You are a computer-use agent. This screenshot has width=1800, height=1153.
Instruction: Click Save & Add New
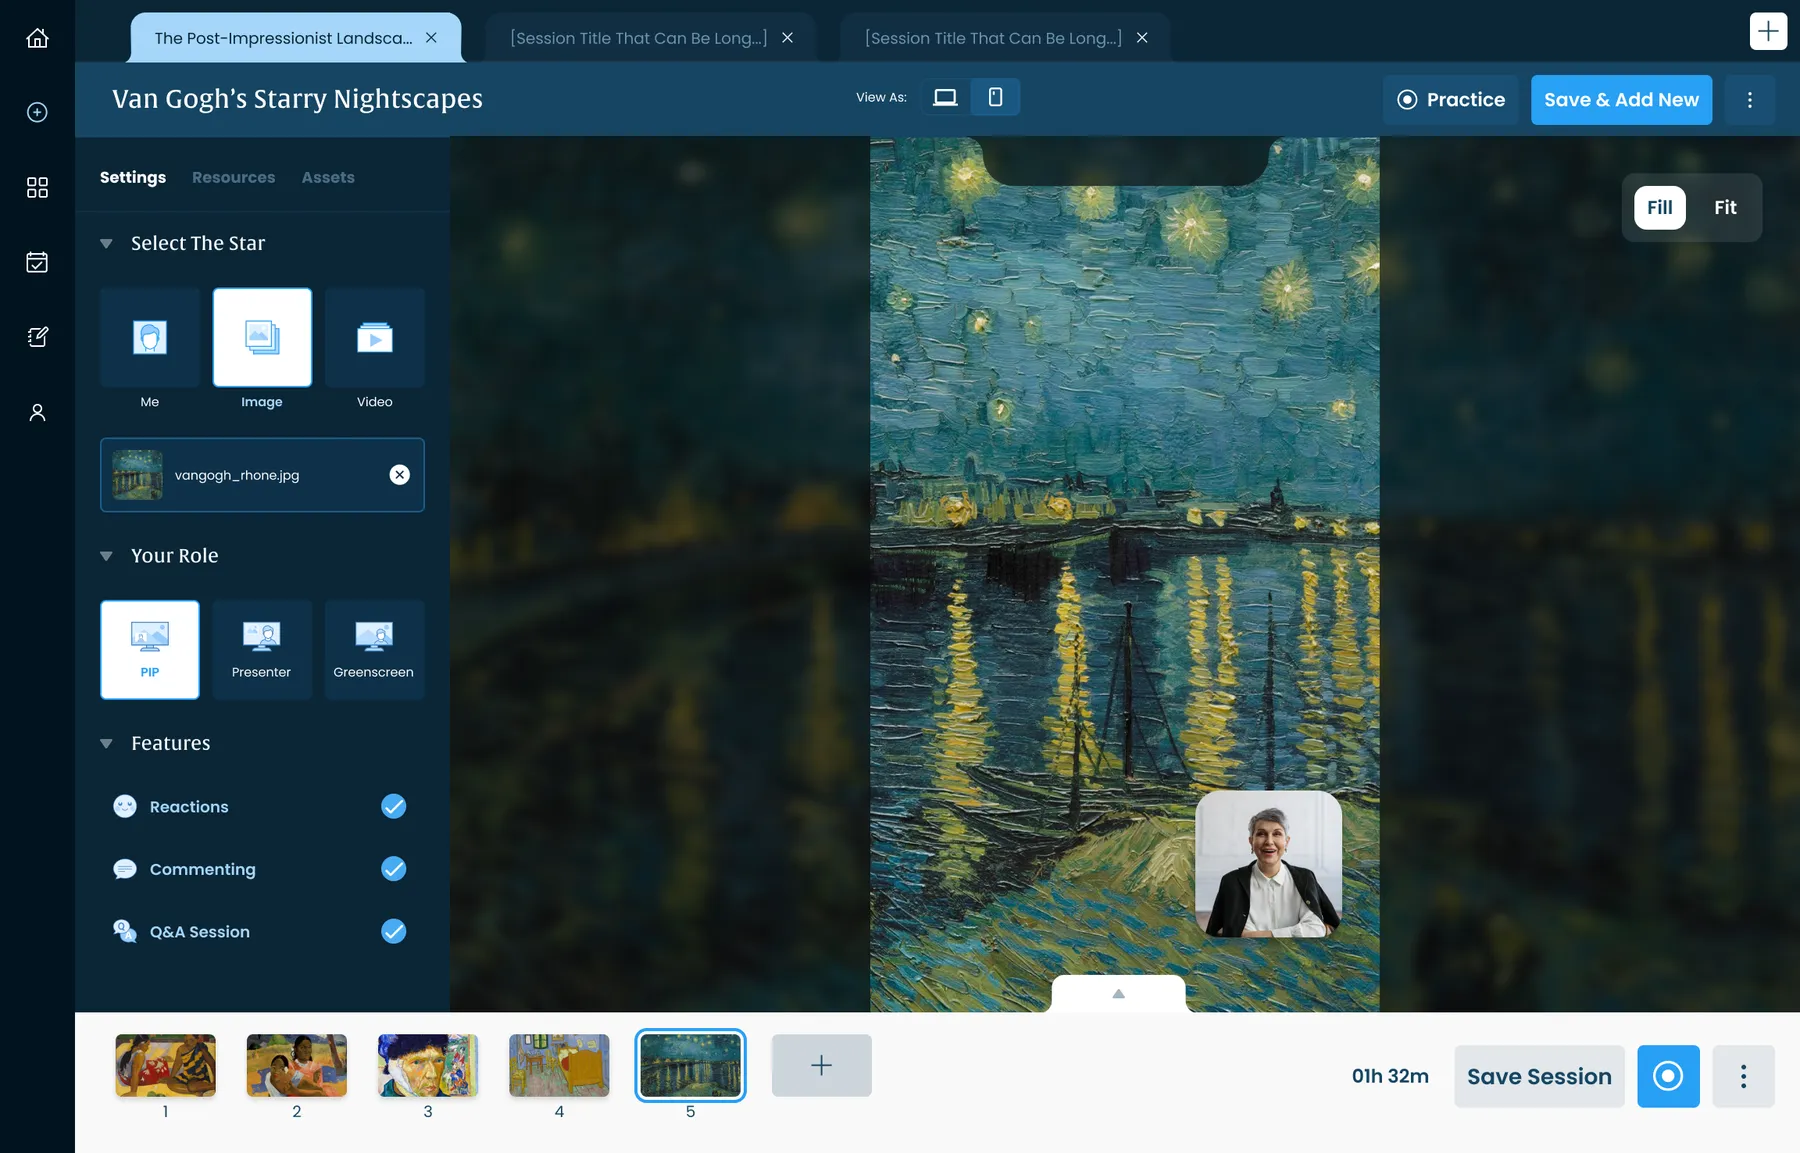tap(1621, 100)
